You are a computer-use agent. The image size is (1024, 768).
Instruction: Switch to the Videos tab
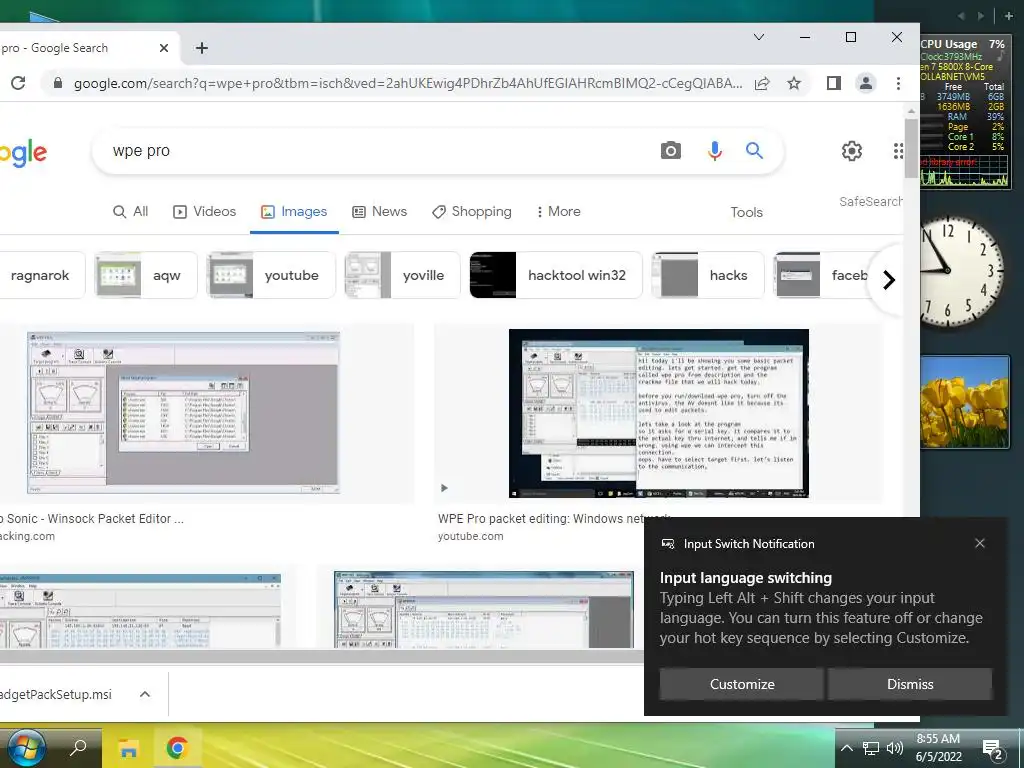[x=204, y=212]
